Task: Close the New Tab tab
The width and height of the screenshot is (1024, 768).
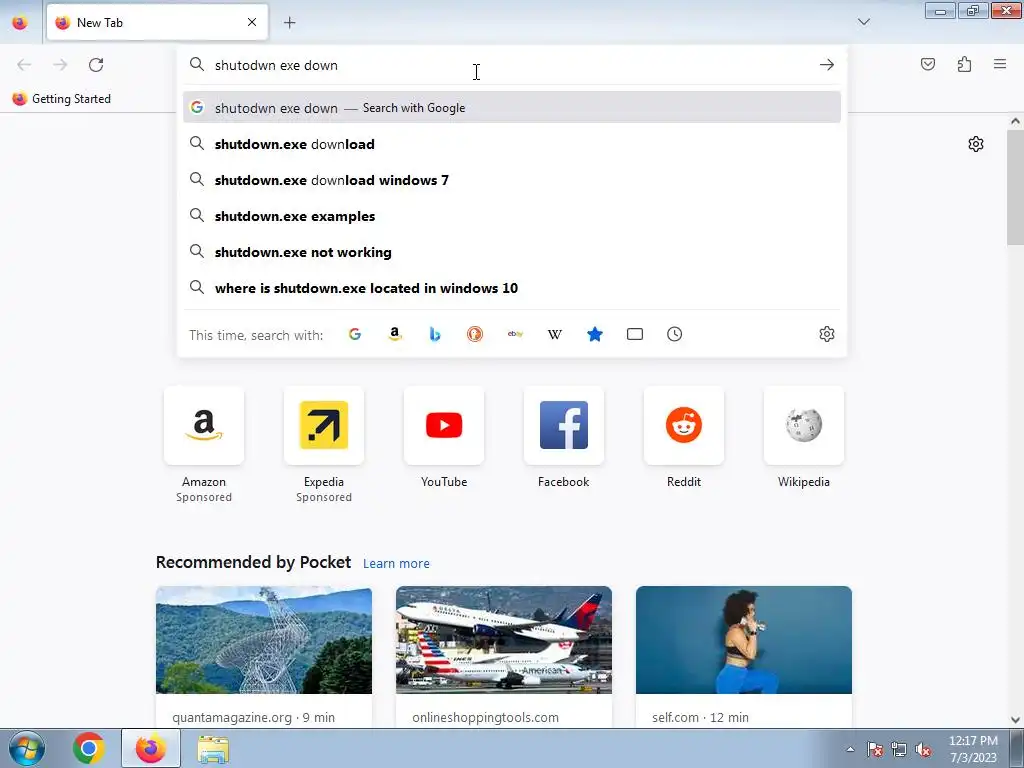Action: click(252, 22)
